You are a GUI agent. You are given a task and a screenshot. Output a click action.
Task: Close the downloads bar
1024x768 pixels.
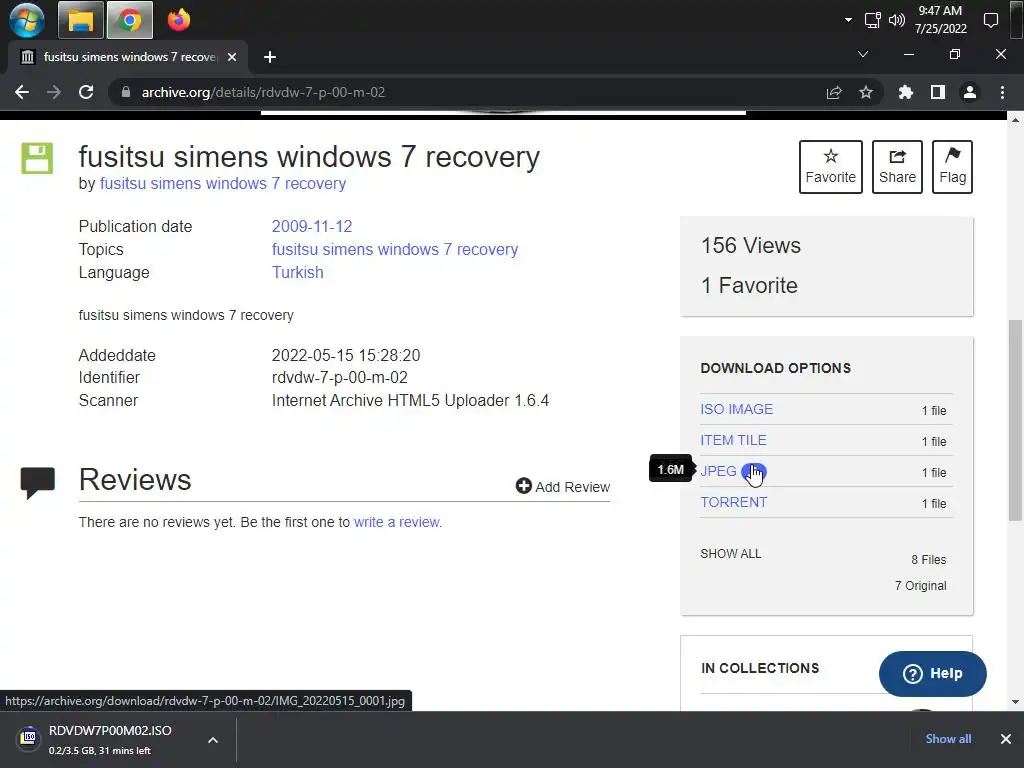pyautogui.click(x=1006, y=739)
